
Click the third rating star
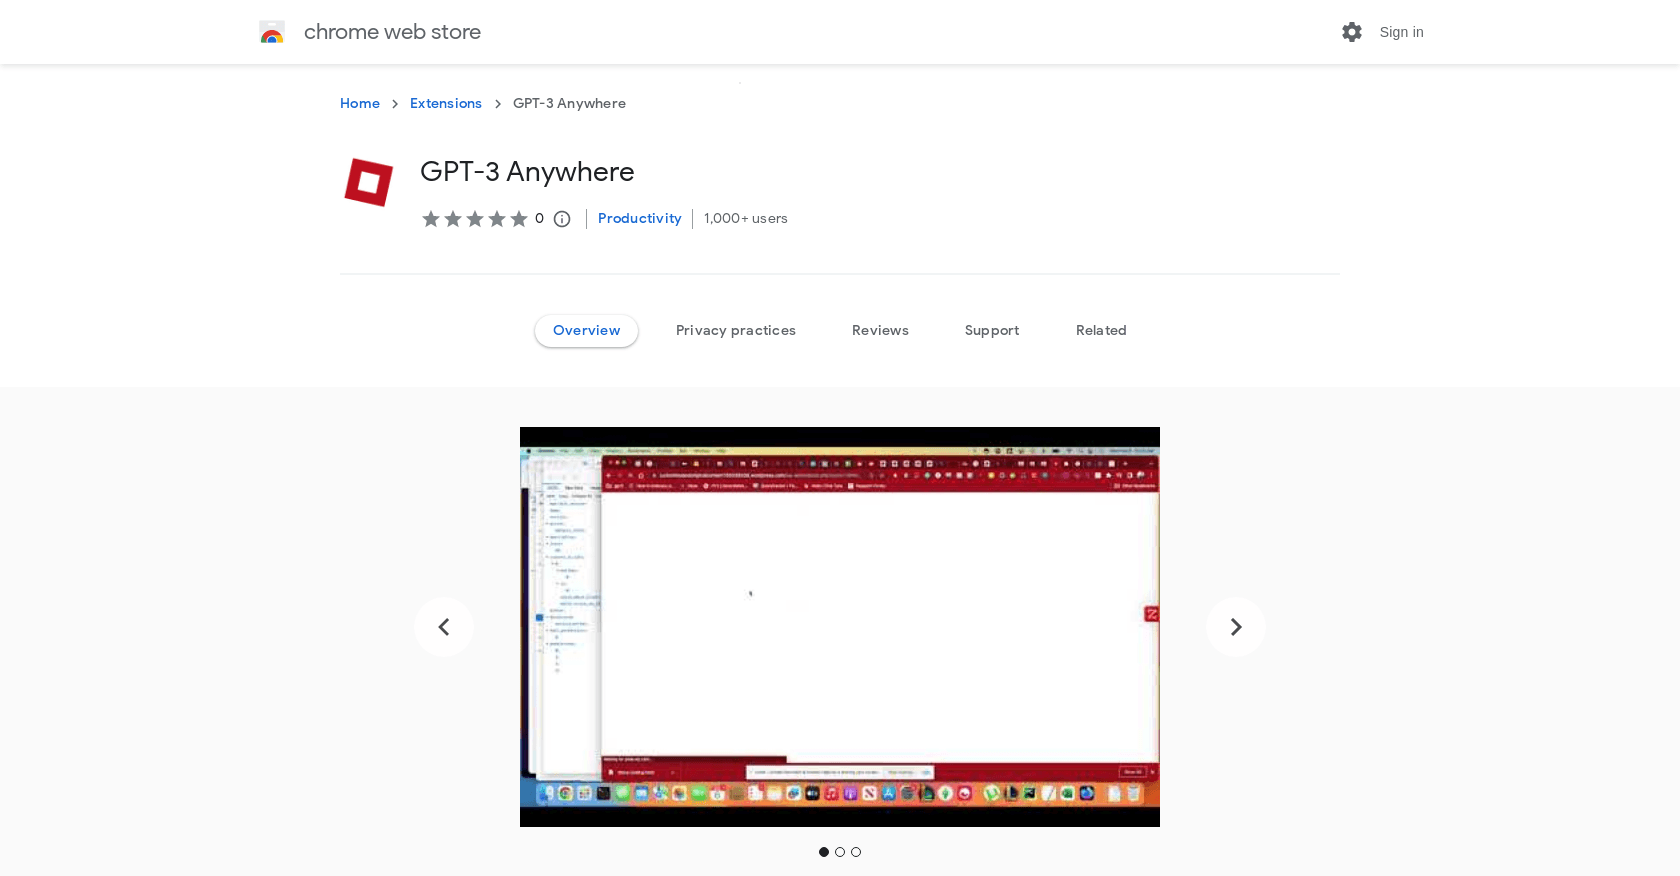click(475, 219)
